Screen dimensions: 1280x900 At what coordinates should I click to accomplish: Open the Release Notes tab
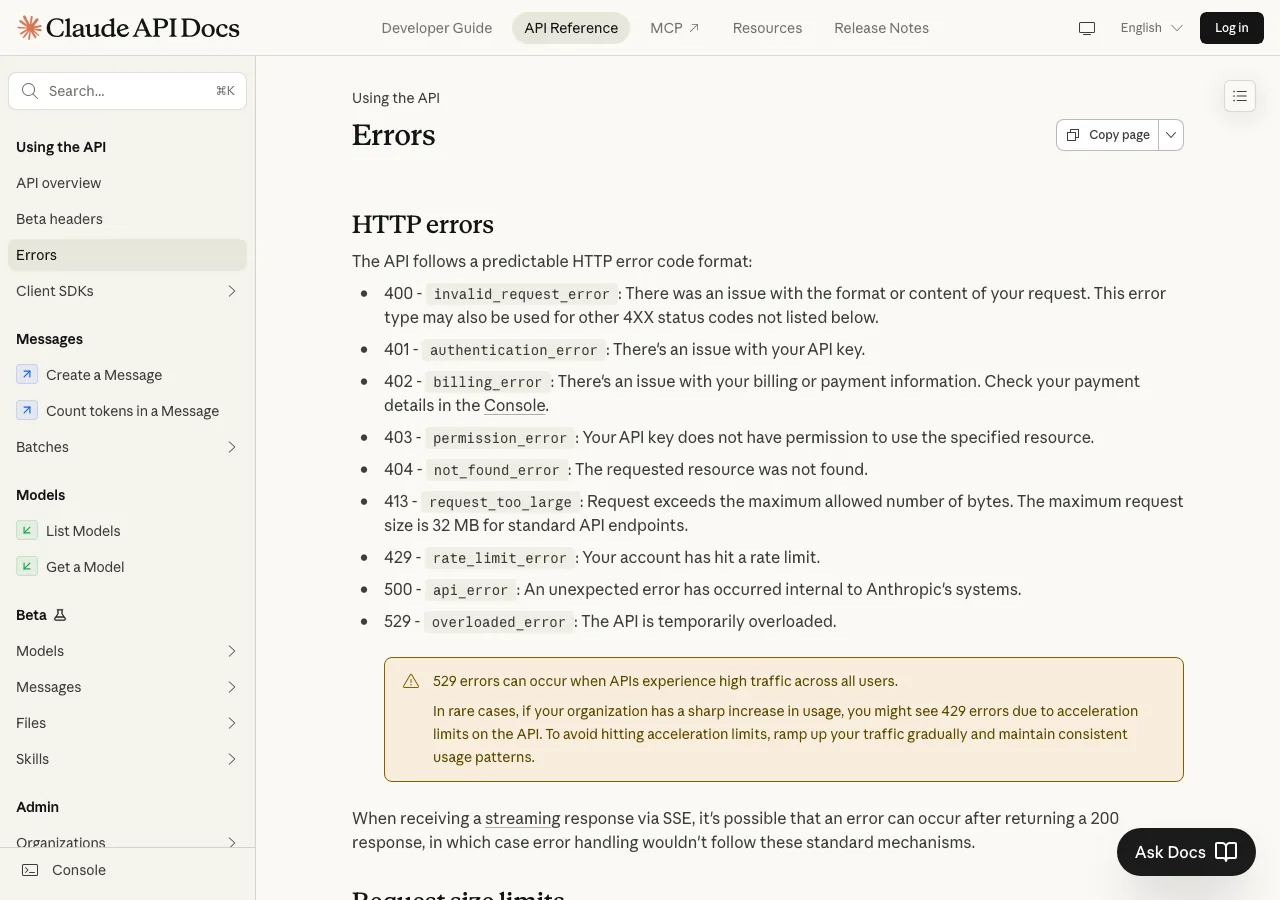tap(882, 28)
